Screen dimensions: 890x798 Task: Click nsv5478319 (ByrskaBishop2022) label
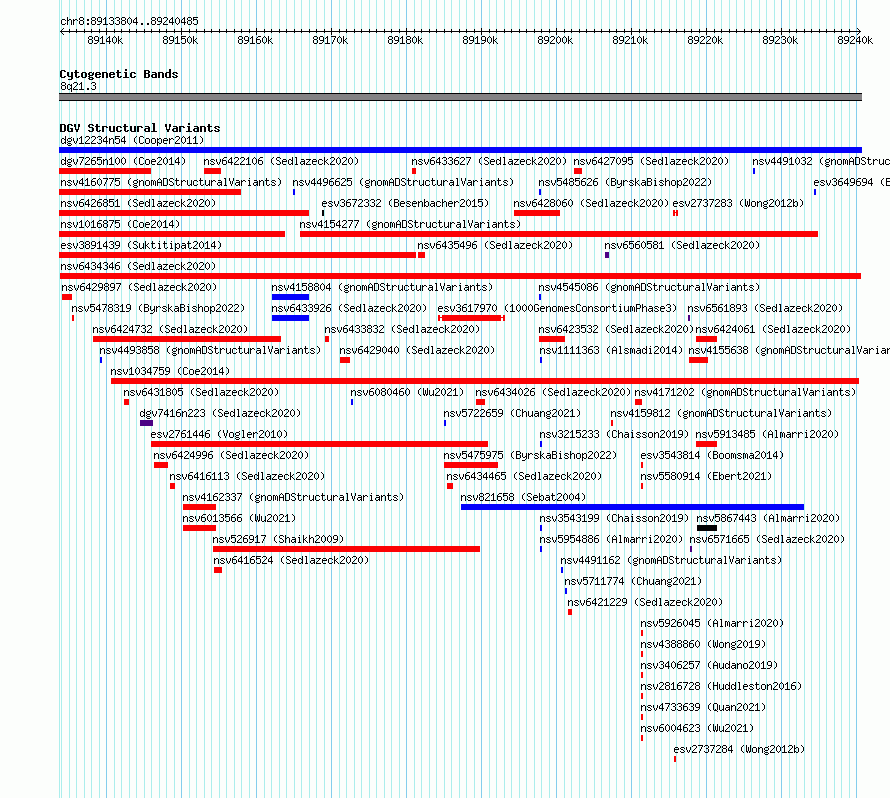tap(158, 308)
